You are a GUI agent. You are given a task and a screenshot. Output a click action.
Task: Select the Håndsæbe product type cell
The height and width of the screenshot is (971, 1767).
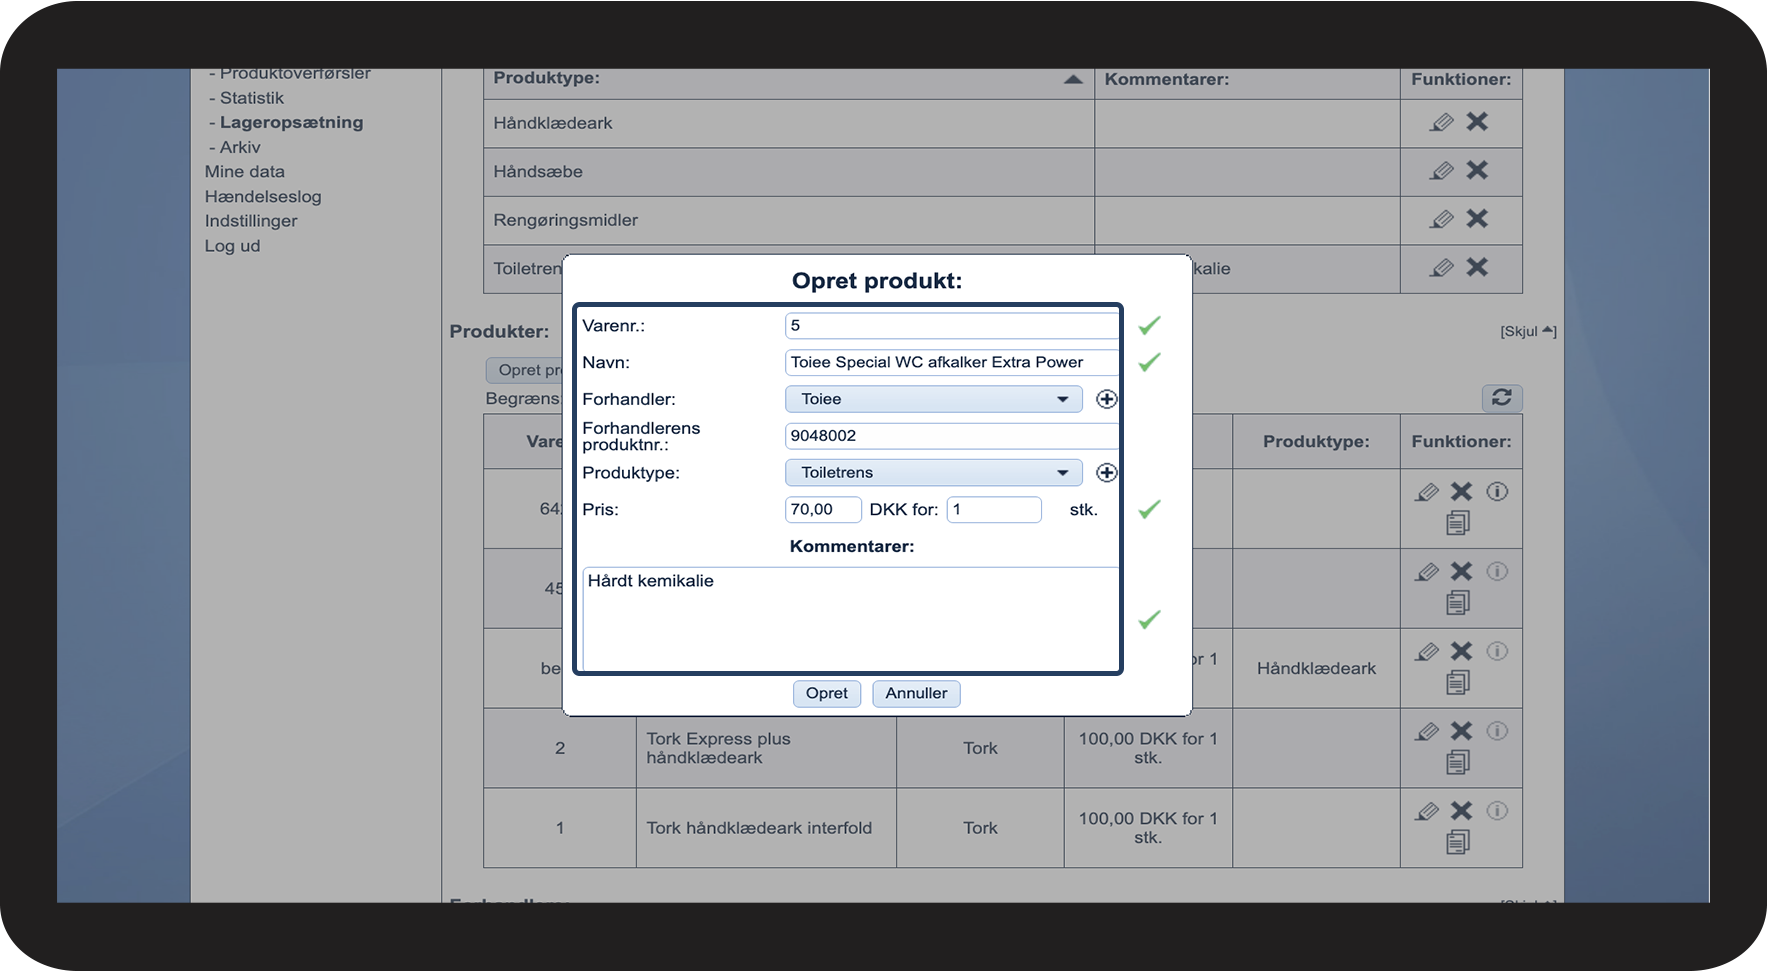click(x=789, y=172)
